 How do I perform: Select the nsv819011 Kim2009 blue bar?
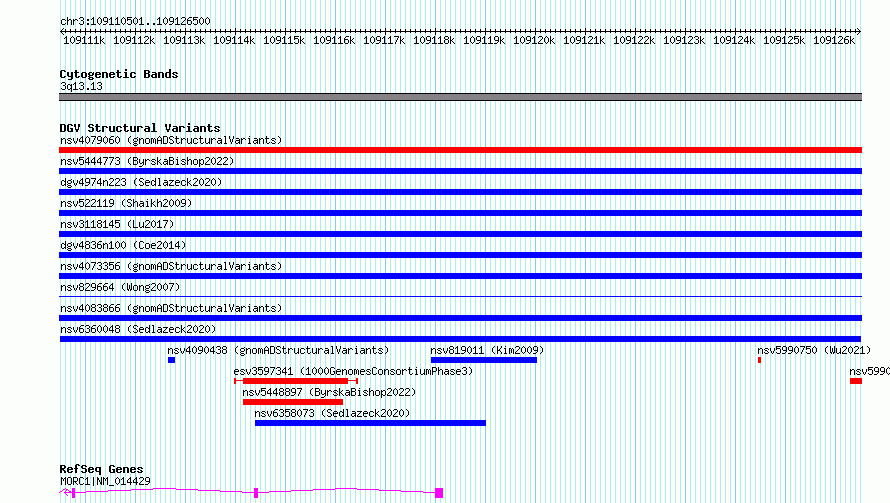(484, 360)
